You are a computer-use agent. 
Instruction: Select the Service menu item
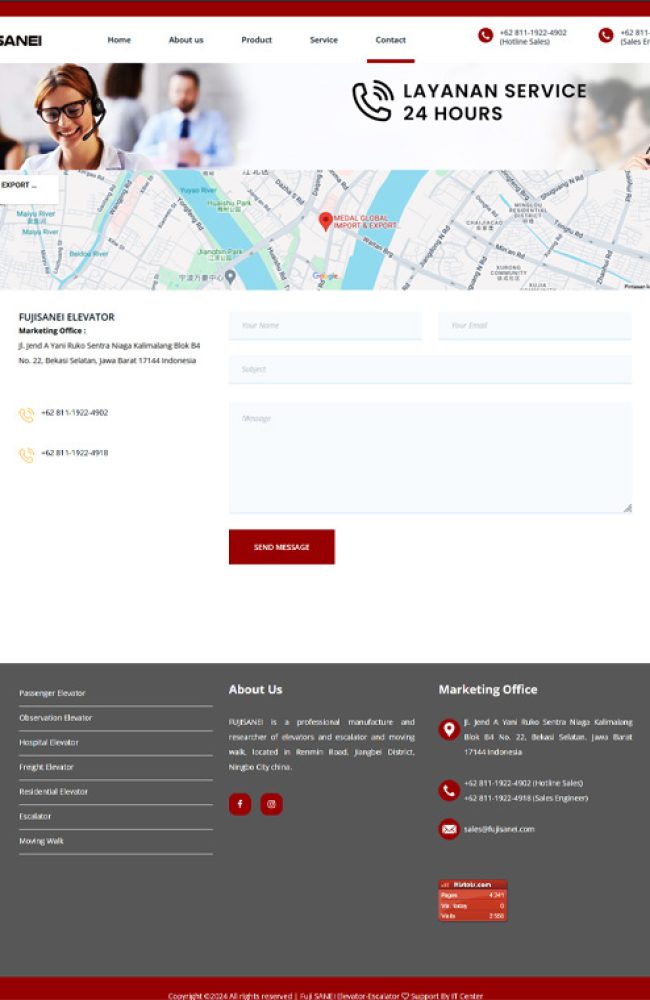(x=323, y=40)
